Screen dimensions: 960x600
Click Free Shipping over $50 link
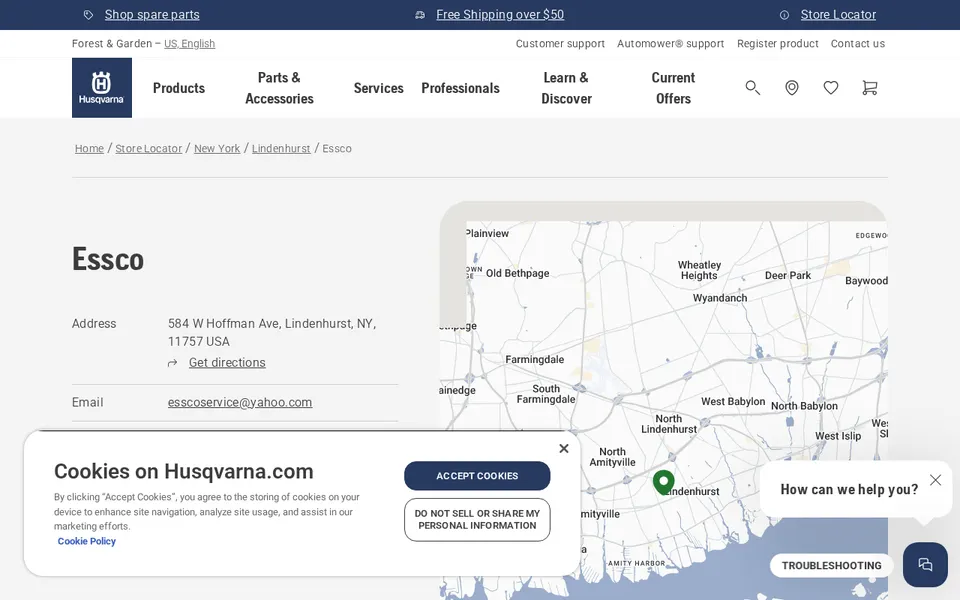pyautogui.click(x=500, y=15)
